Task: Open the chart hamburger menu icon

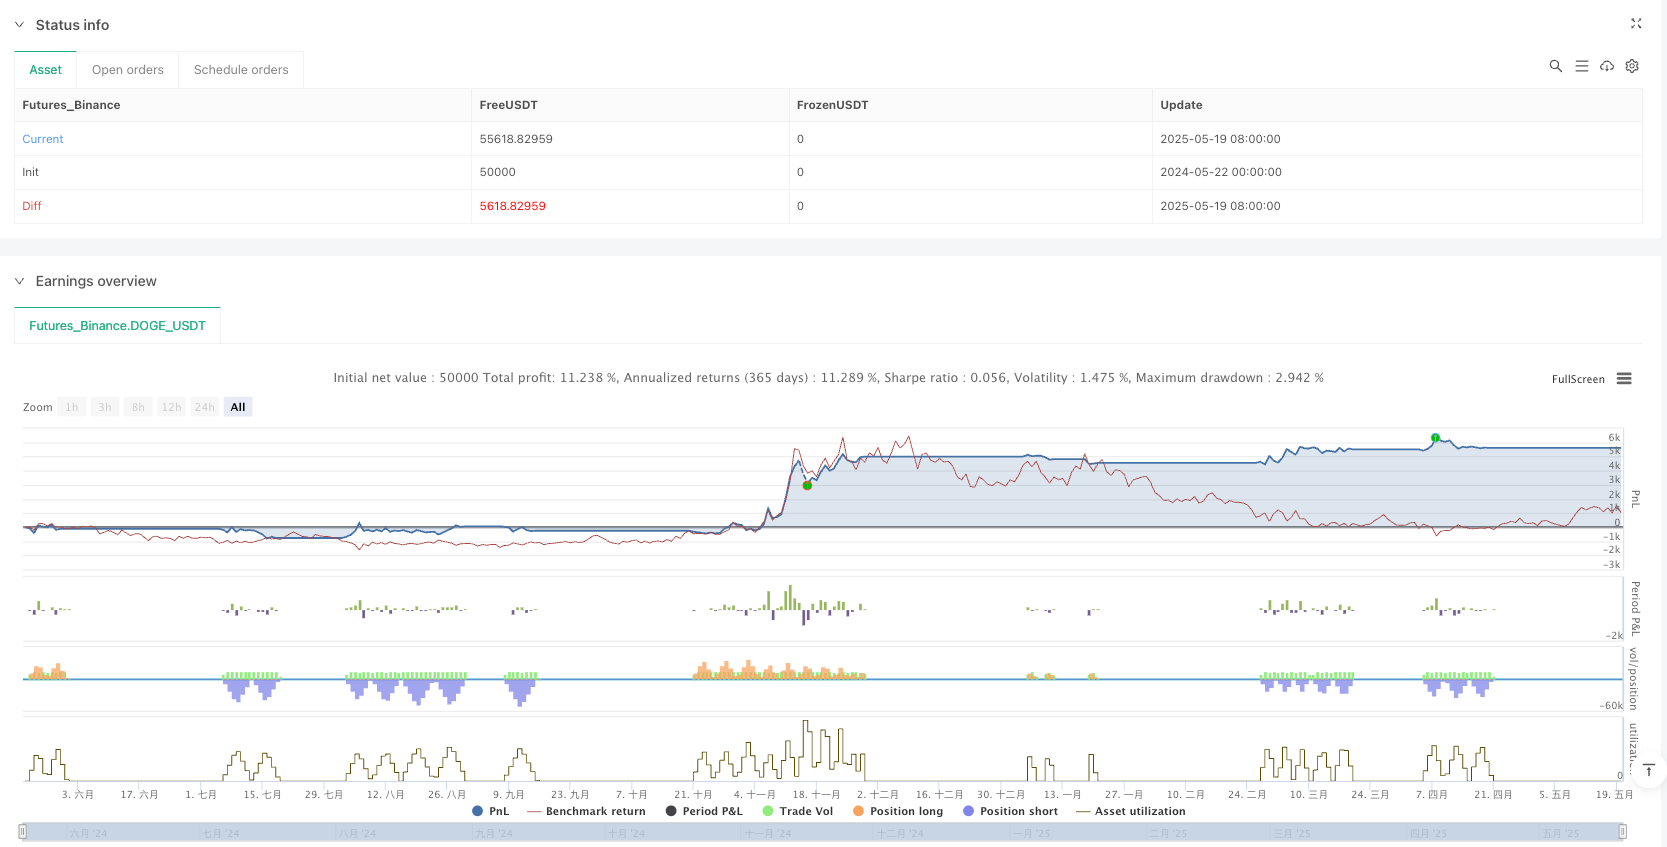Action: coord(1624,379)
